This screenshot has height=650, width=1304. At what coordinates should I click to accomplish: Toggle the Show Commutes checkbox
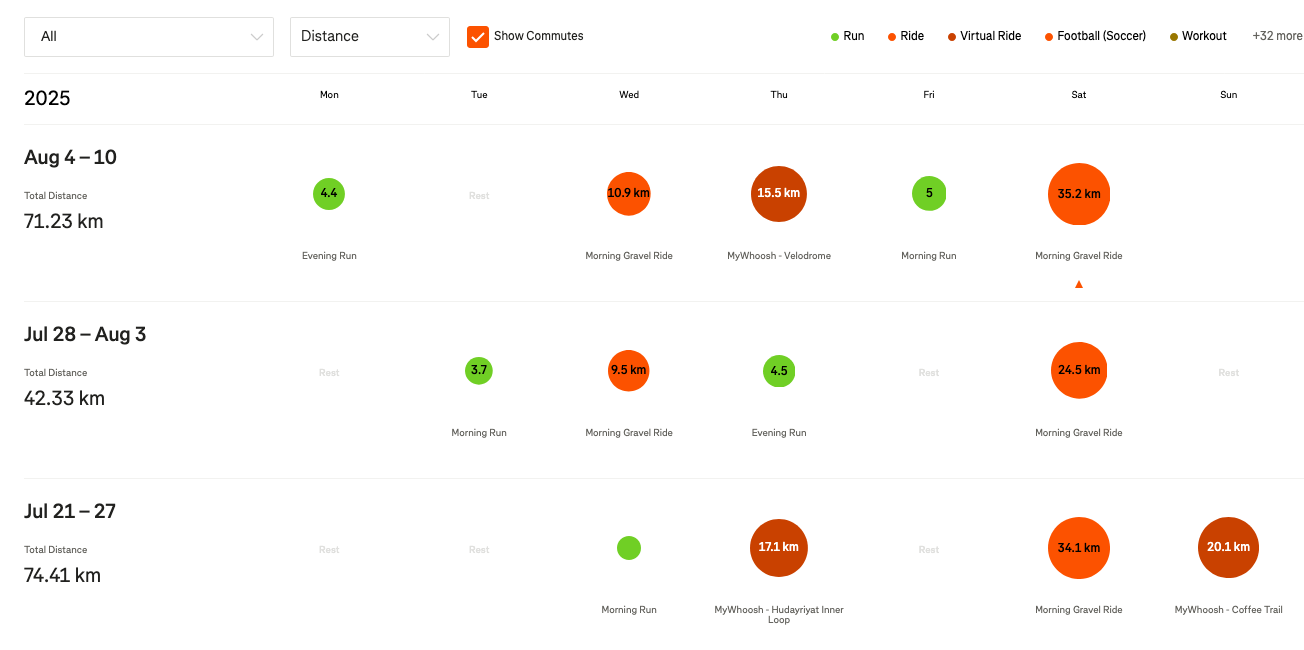pyautogui.click(x=478, y=36)
